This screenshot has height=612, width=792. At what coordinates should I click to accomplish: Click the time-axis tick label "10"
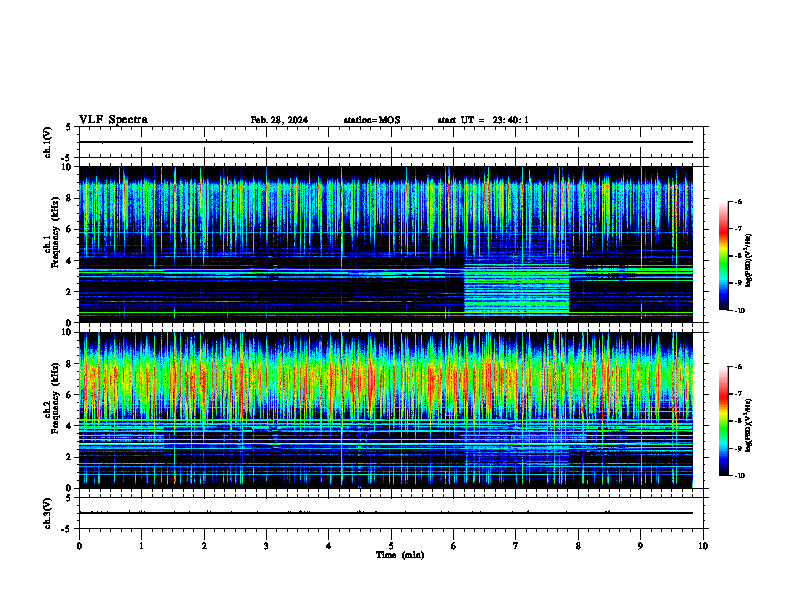pyautogui.click(x=703, y=546)
